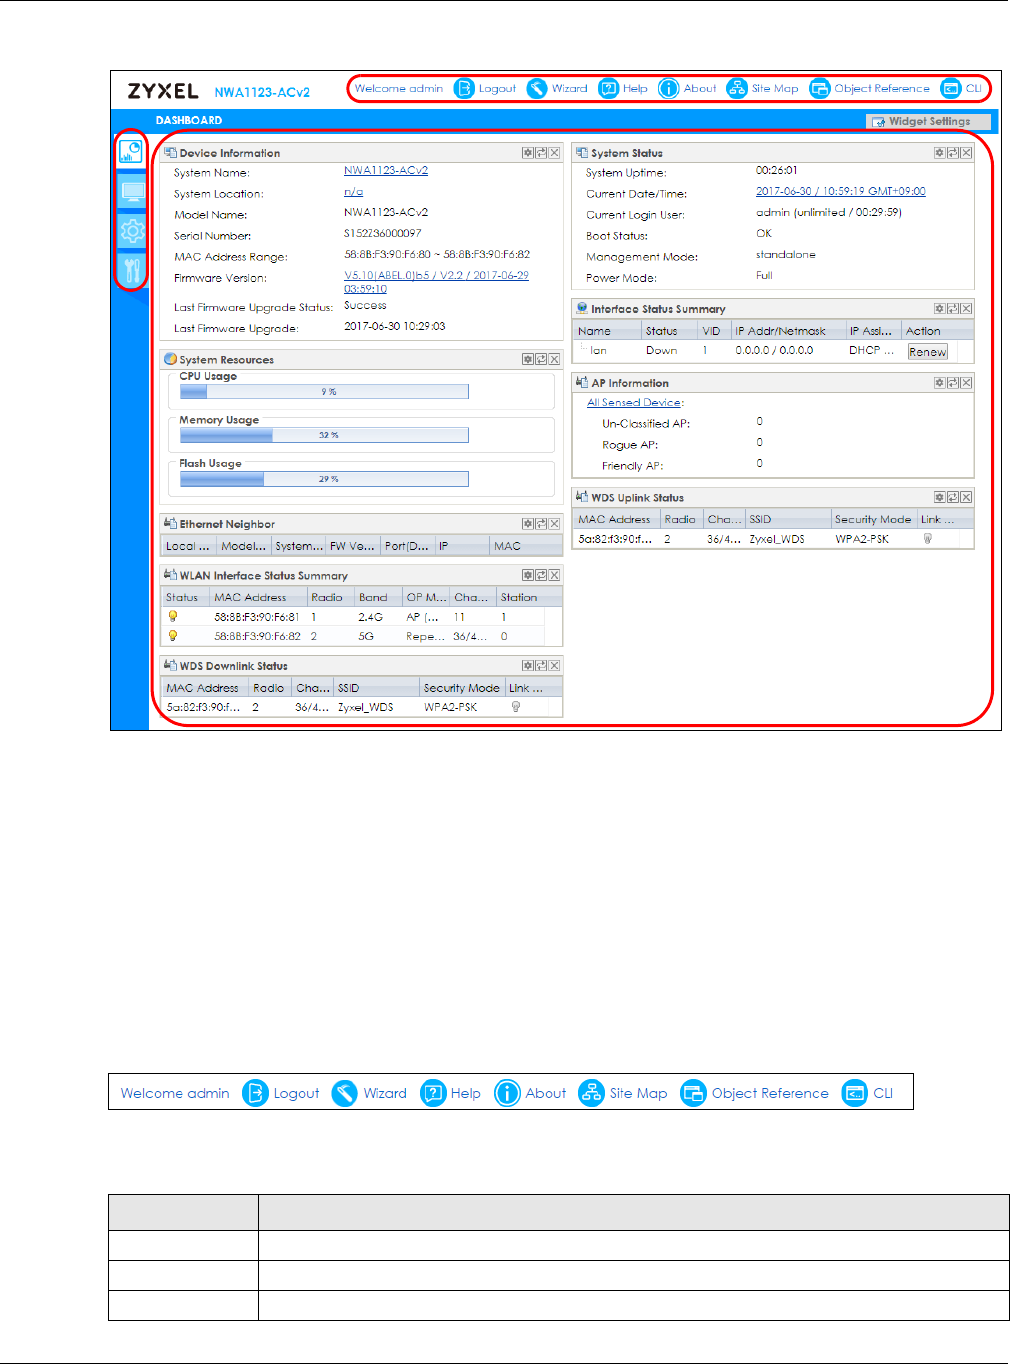Refresh the Device Information widget
Image resolution: width=1010 pixels, height=1364 pixels.
click(x=541, y=153)
